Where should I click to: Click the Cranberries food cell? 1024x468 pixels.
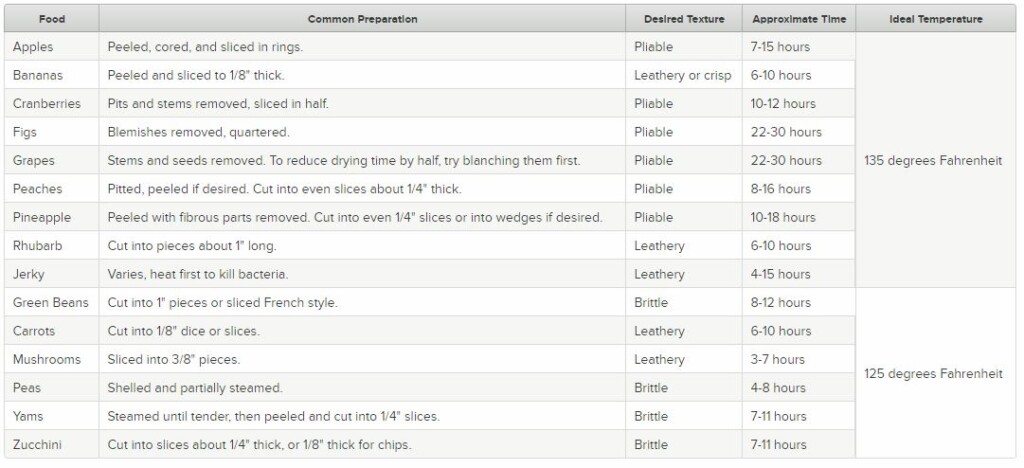point(47,104)
